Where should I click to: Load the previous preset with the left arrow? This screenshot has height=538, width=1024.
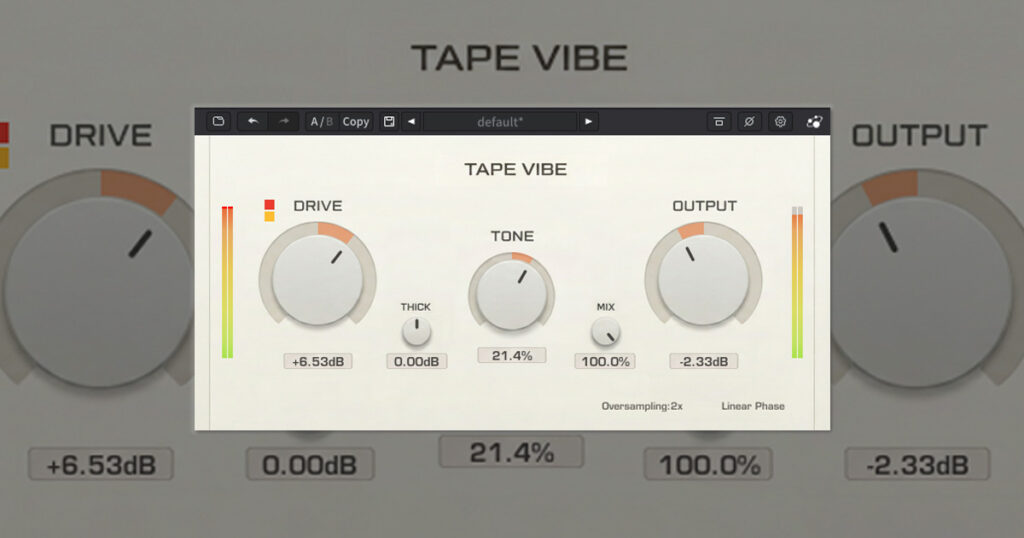click(411, 121)
